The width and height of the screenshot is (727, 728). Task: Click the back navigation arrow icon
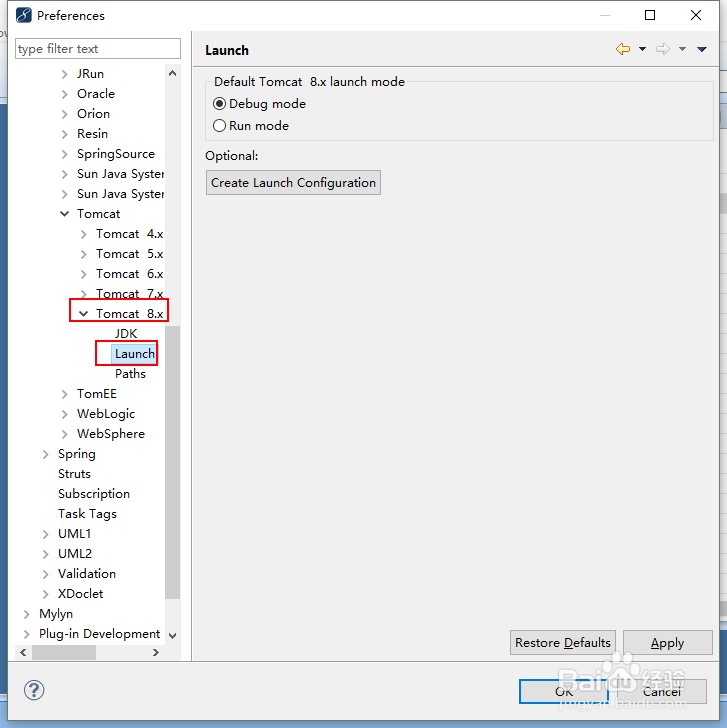point(623,49)
